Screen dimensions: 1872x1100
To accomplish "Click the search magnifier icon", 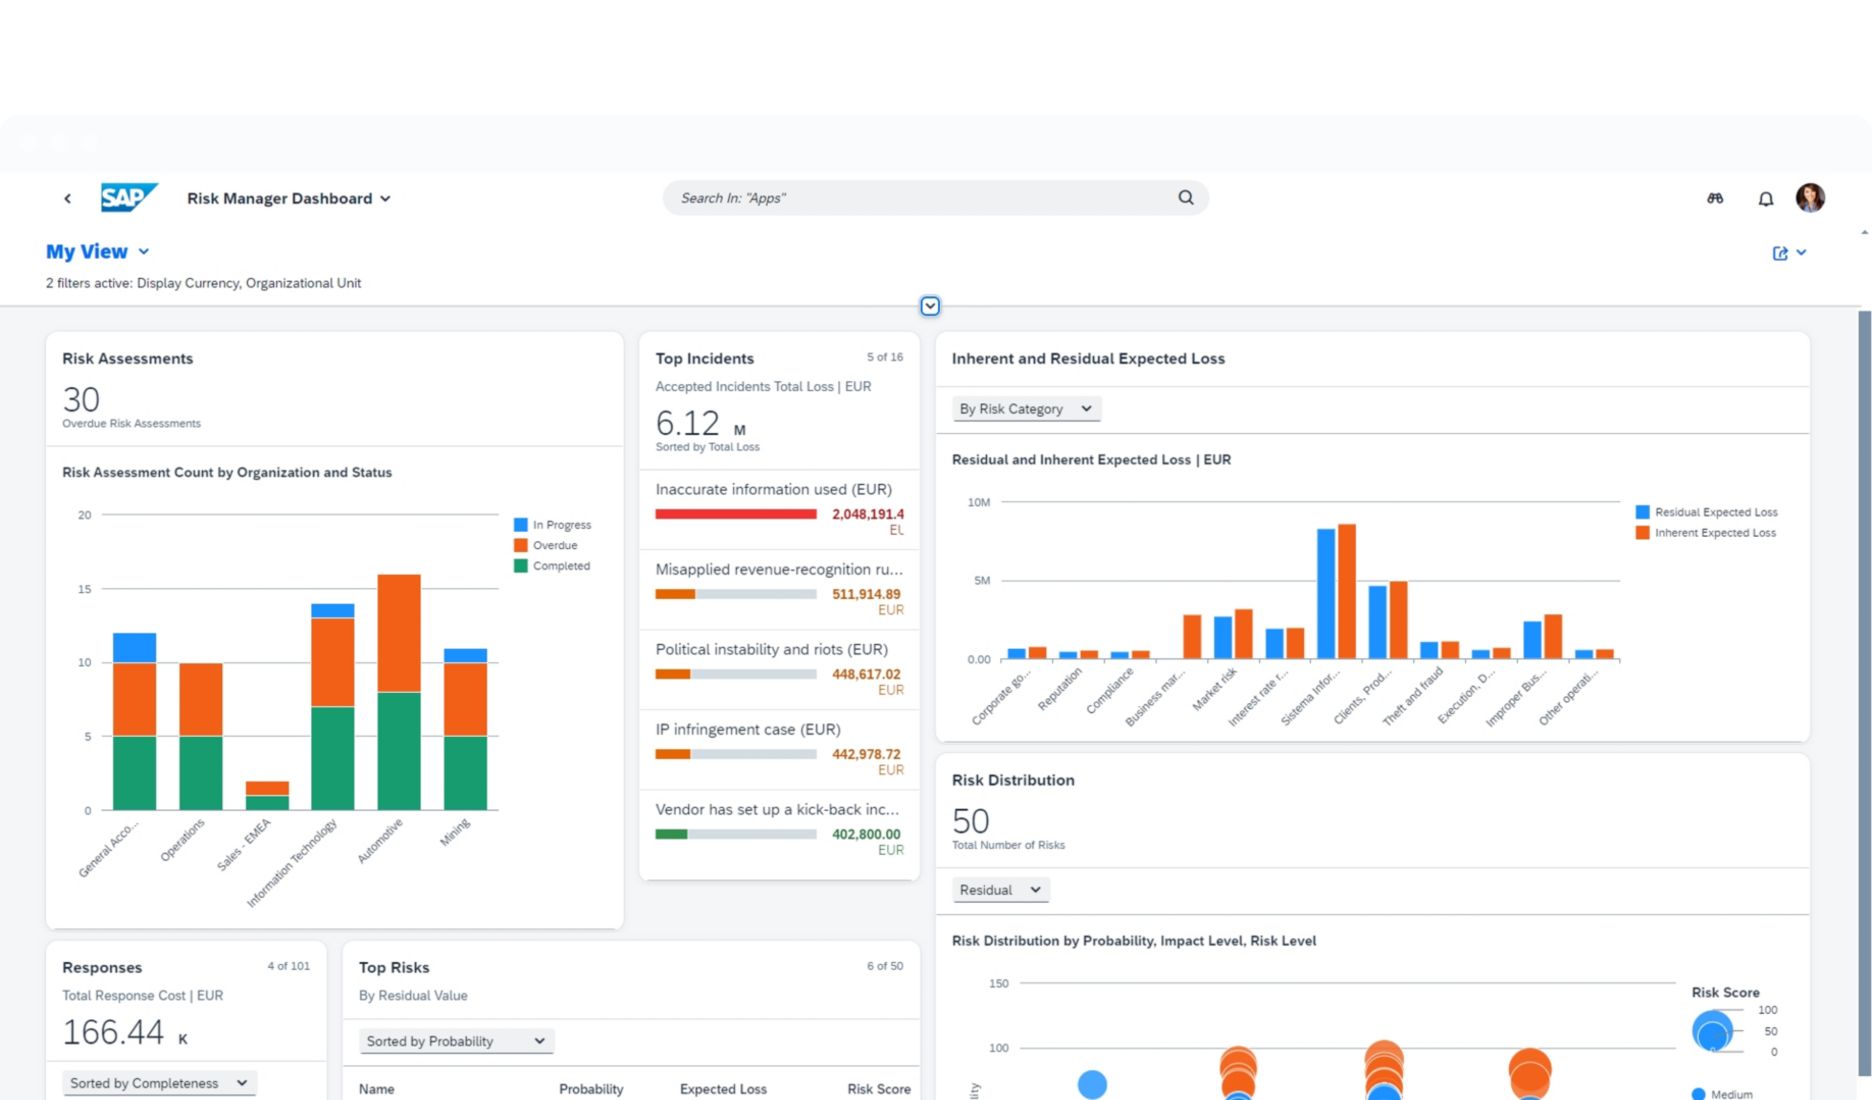I will click(1185, 198).
